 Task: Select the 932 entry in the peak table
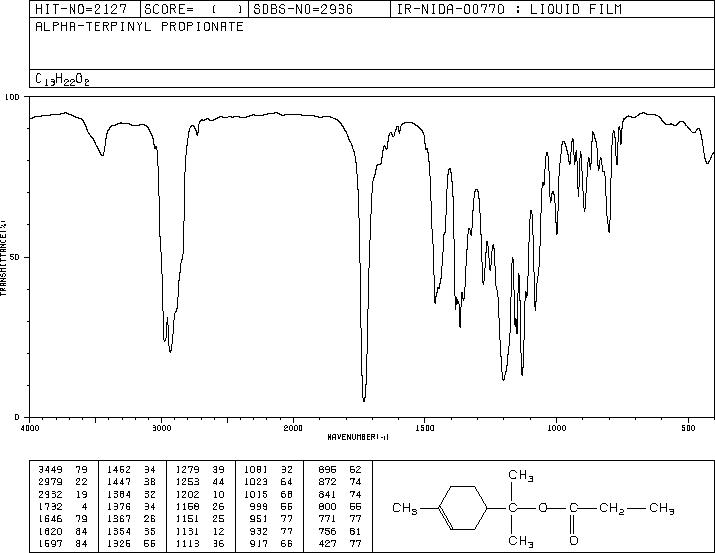[259, 531]
